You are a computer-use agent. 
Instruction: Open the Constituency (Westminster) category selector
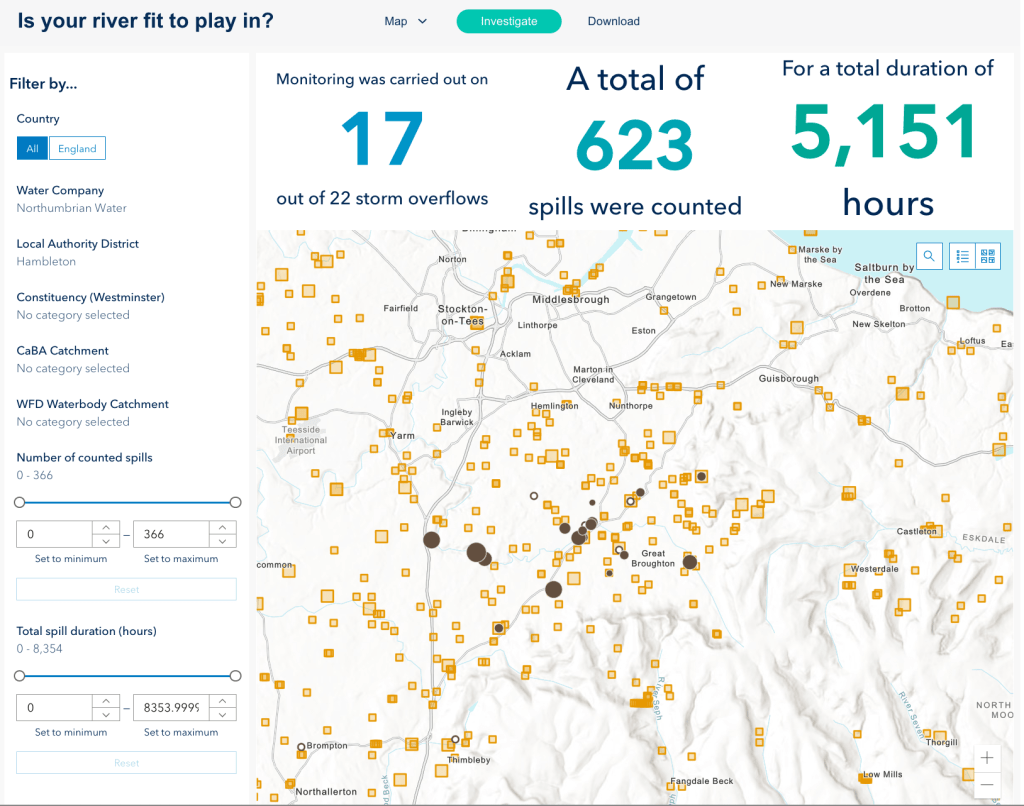pyautogui.click(x=73, y=315)
